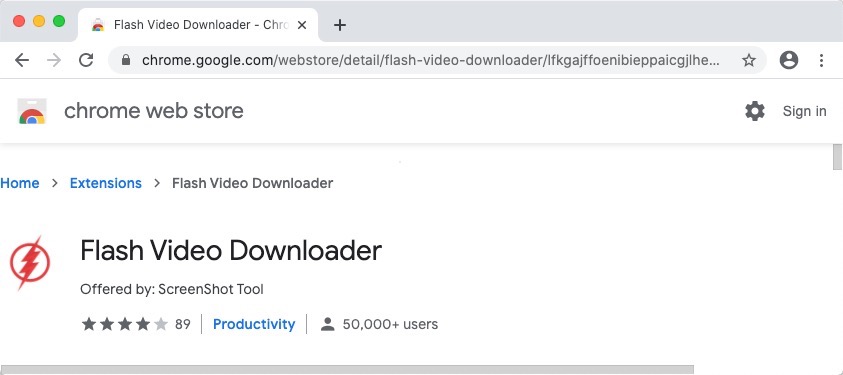Go to Home in the breadcrumb
Viewport: 843px width, 375px height.
click(x=20, y=183)
